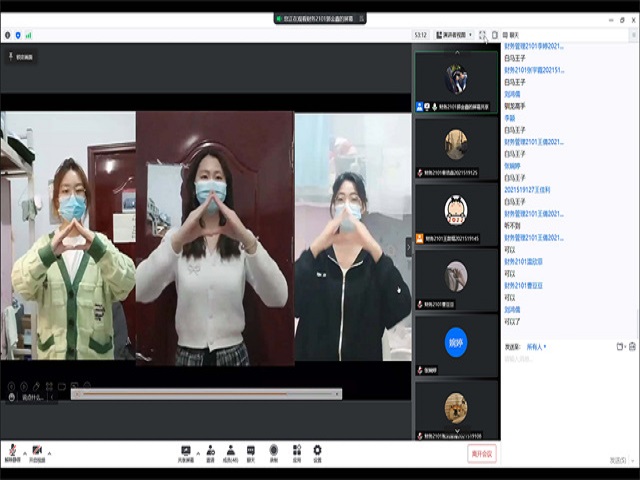Expand audio options arrow beside microphone
The width and height of the screenshot is (640, 480).
pos(24,451)
